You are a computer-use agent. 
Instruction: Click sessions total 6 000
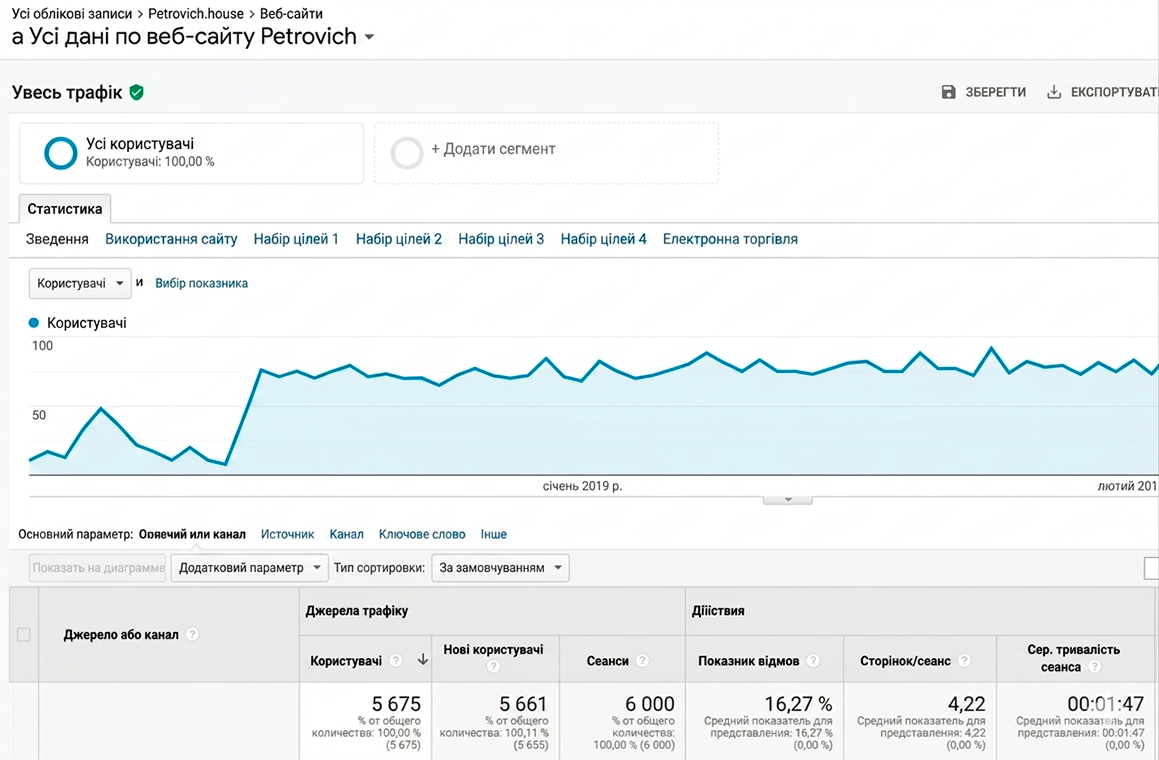tap(650, 704)
